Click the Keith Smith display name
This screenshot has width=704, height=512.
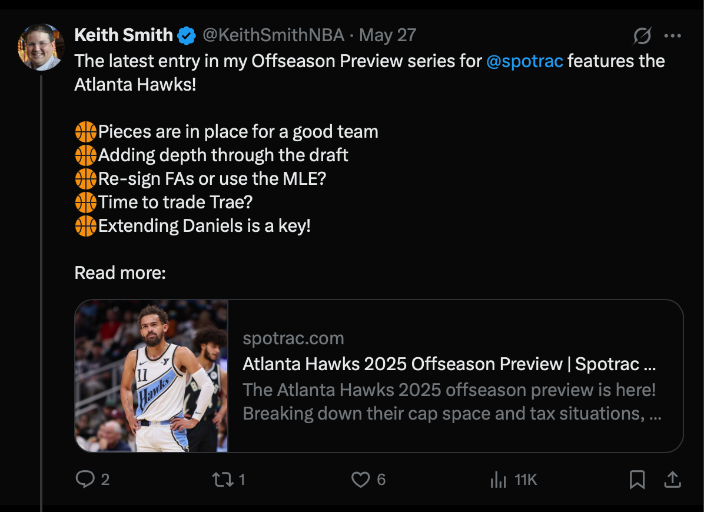(123, 36)
